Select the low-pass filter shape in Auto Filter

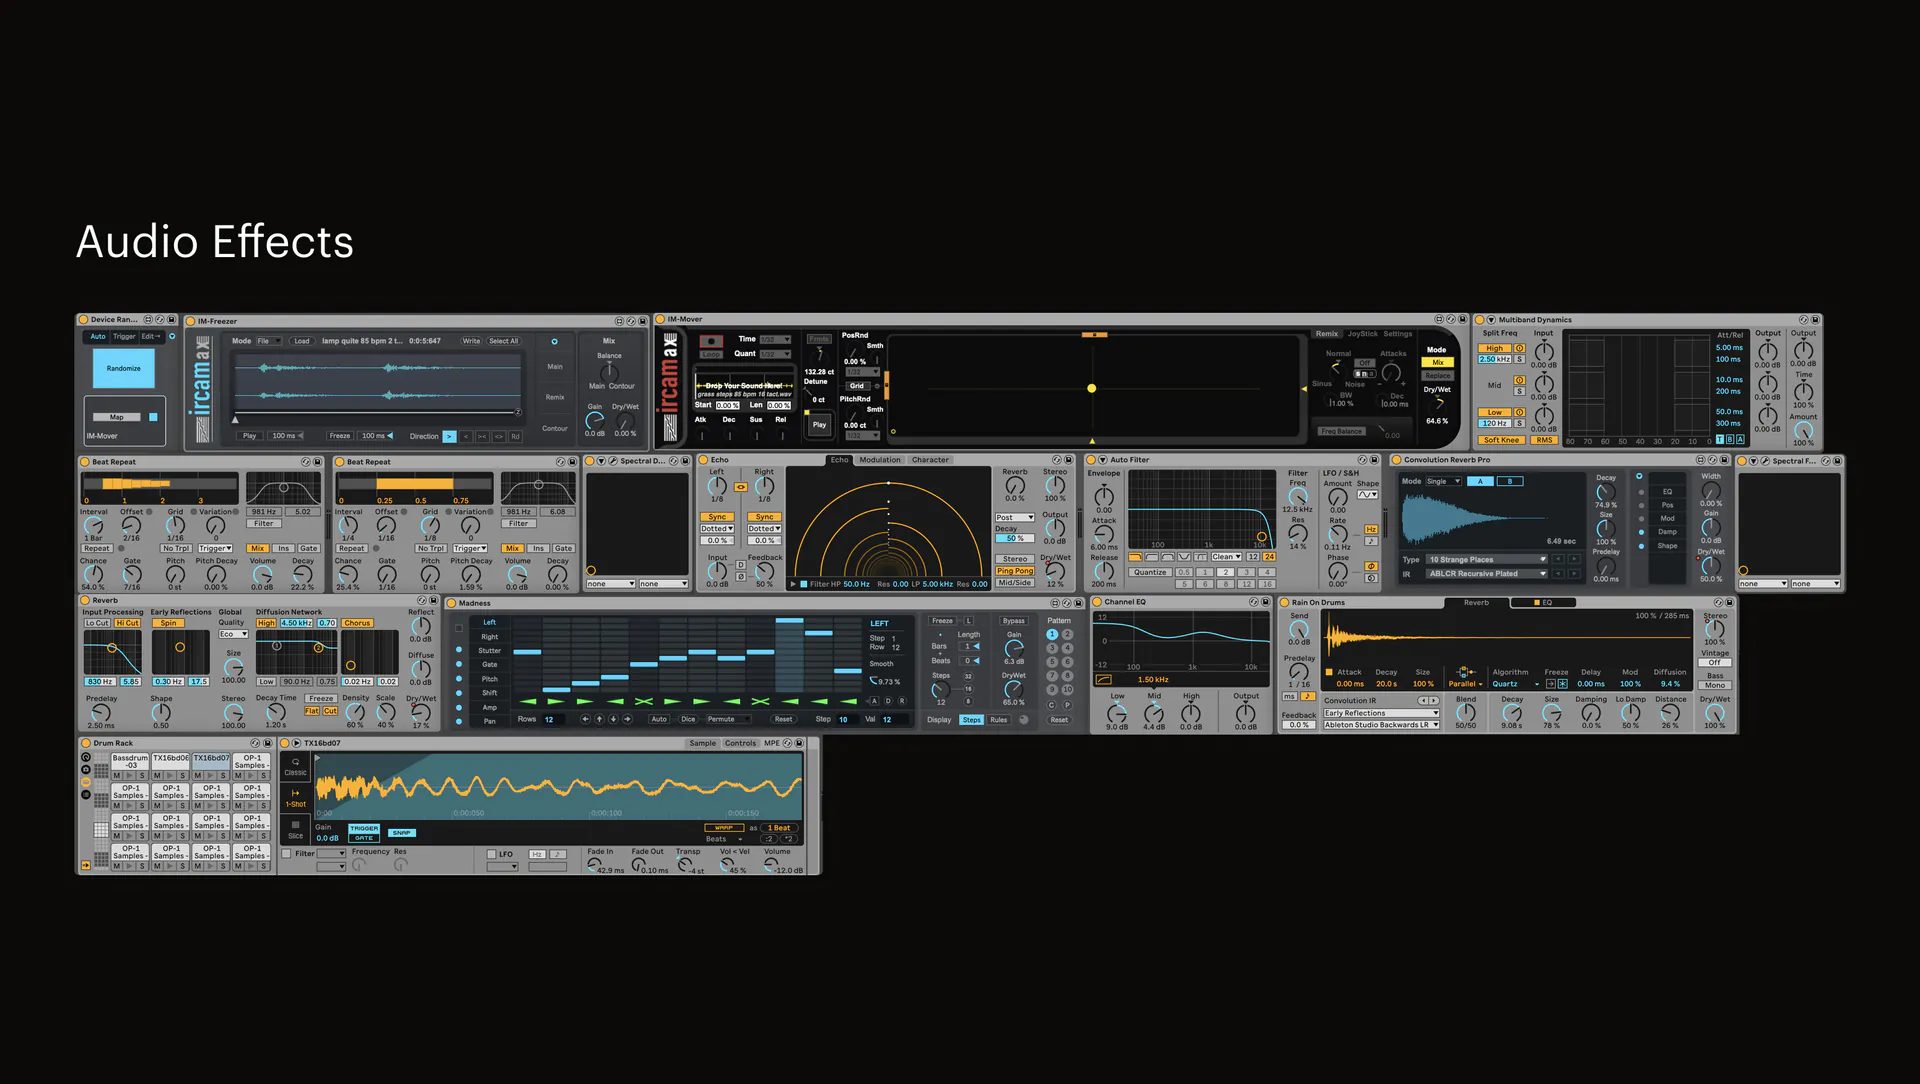[x=1135, y=557]
